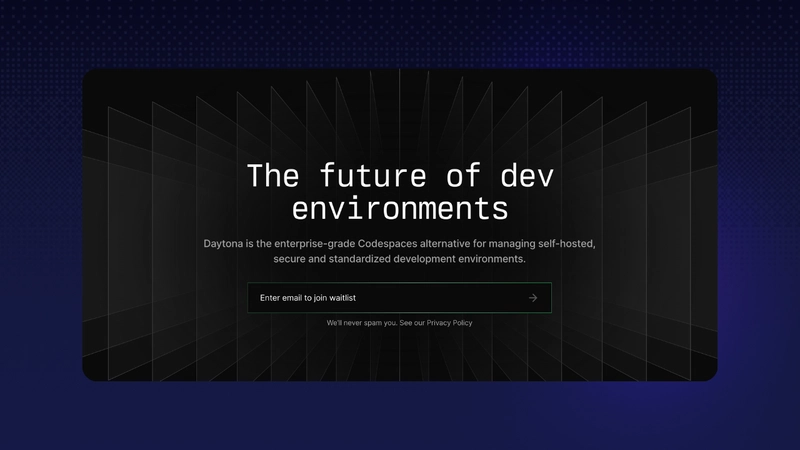
Task: Click the word 'Daytona' in the description
Action: [x=226, y=243]
